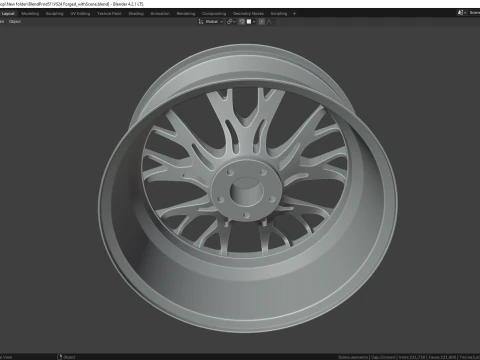Click the Blender 4.2.1 LTS window title
480x360 pixels.
coord(128,4)
